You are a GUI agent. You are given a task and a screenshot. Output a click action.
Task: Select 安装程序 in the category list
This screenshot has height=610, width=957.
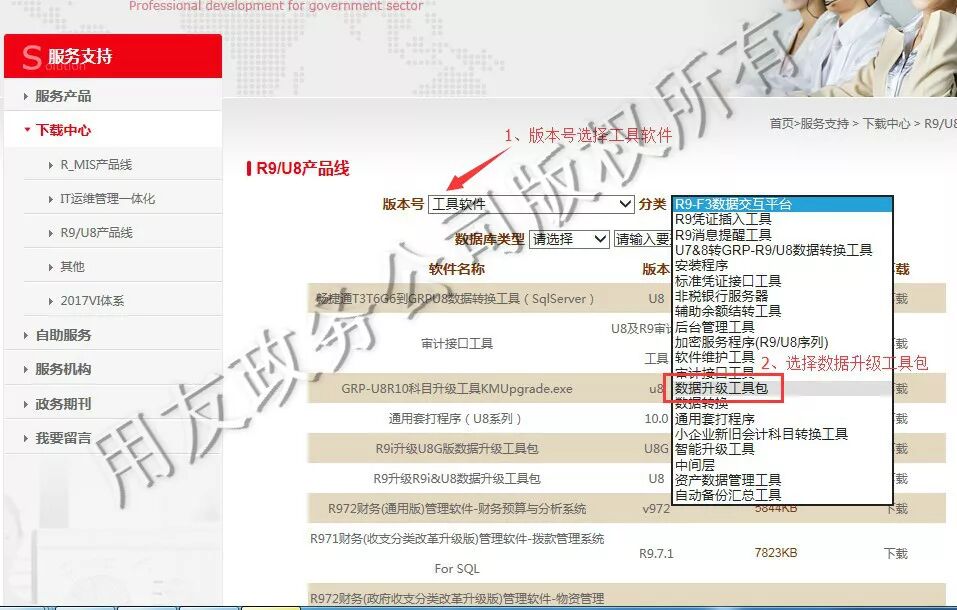pos(701,265)
